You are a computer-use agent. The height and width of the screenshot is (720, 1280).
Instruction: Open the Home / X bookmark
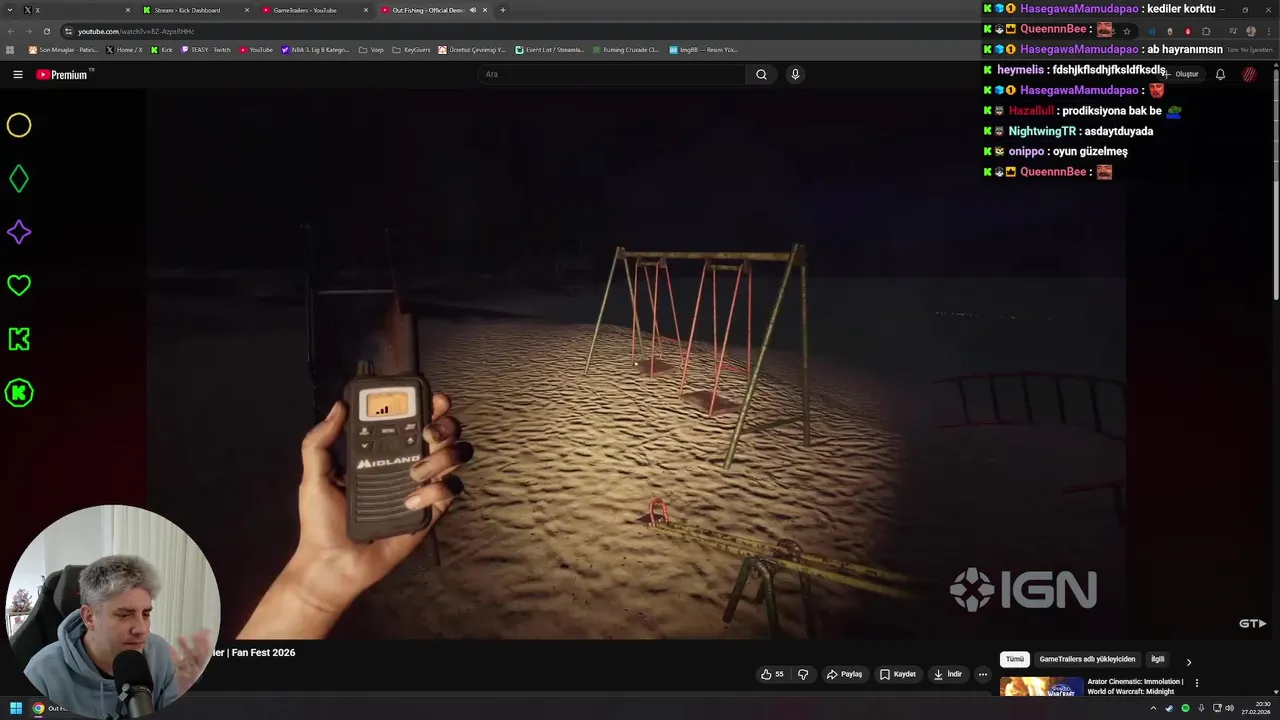pyautogui.click(x=124, y=49)
